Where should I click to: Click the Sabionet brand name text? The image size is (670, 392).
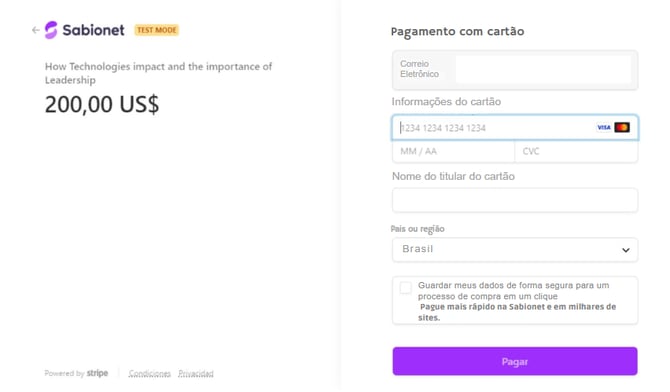click(x=94, y=30)
